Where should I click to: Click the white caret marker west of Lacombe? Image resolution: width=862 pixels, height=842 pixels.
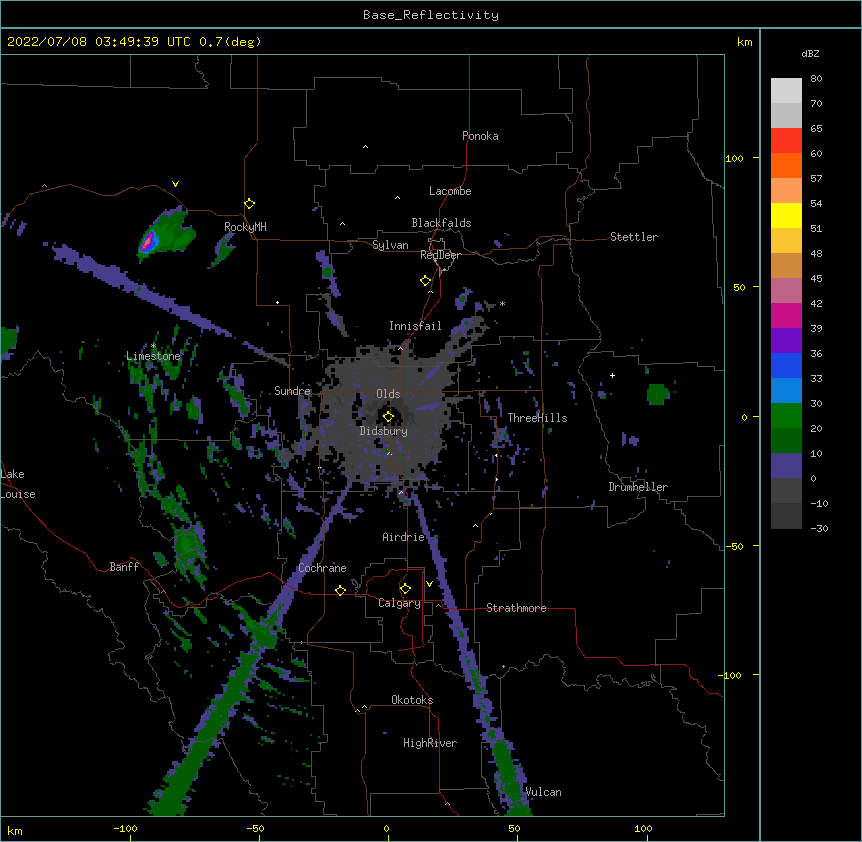coord(397,197)
